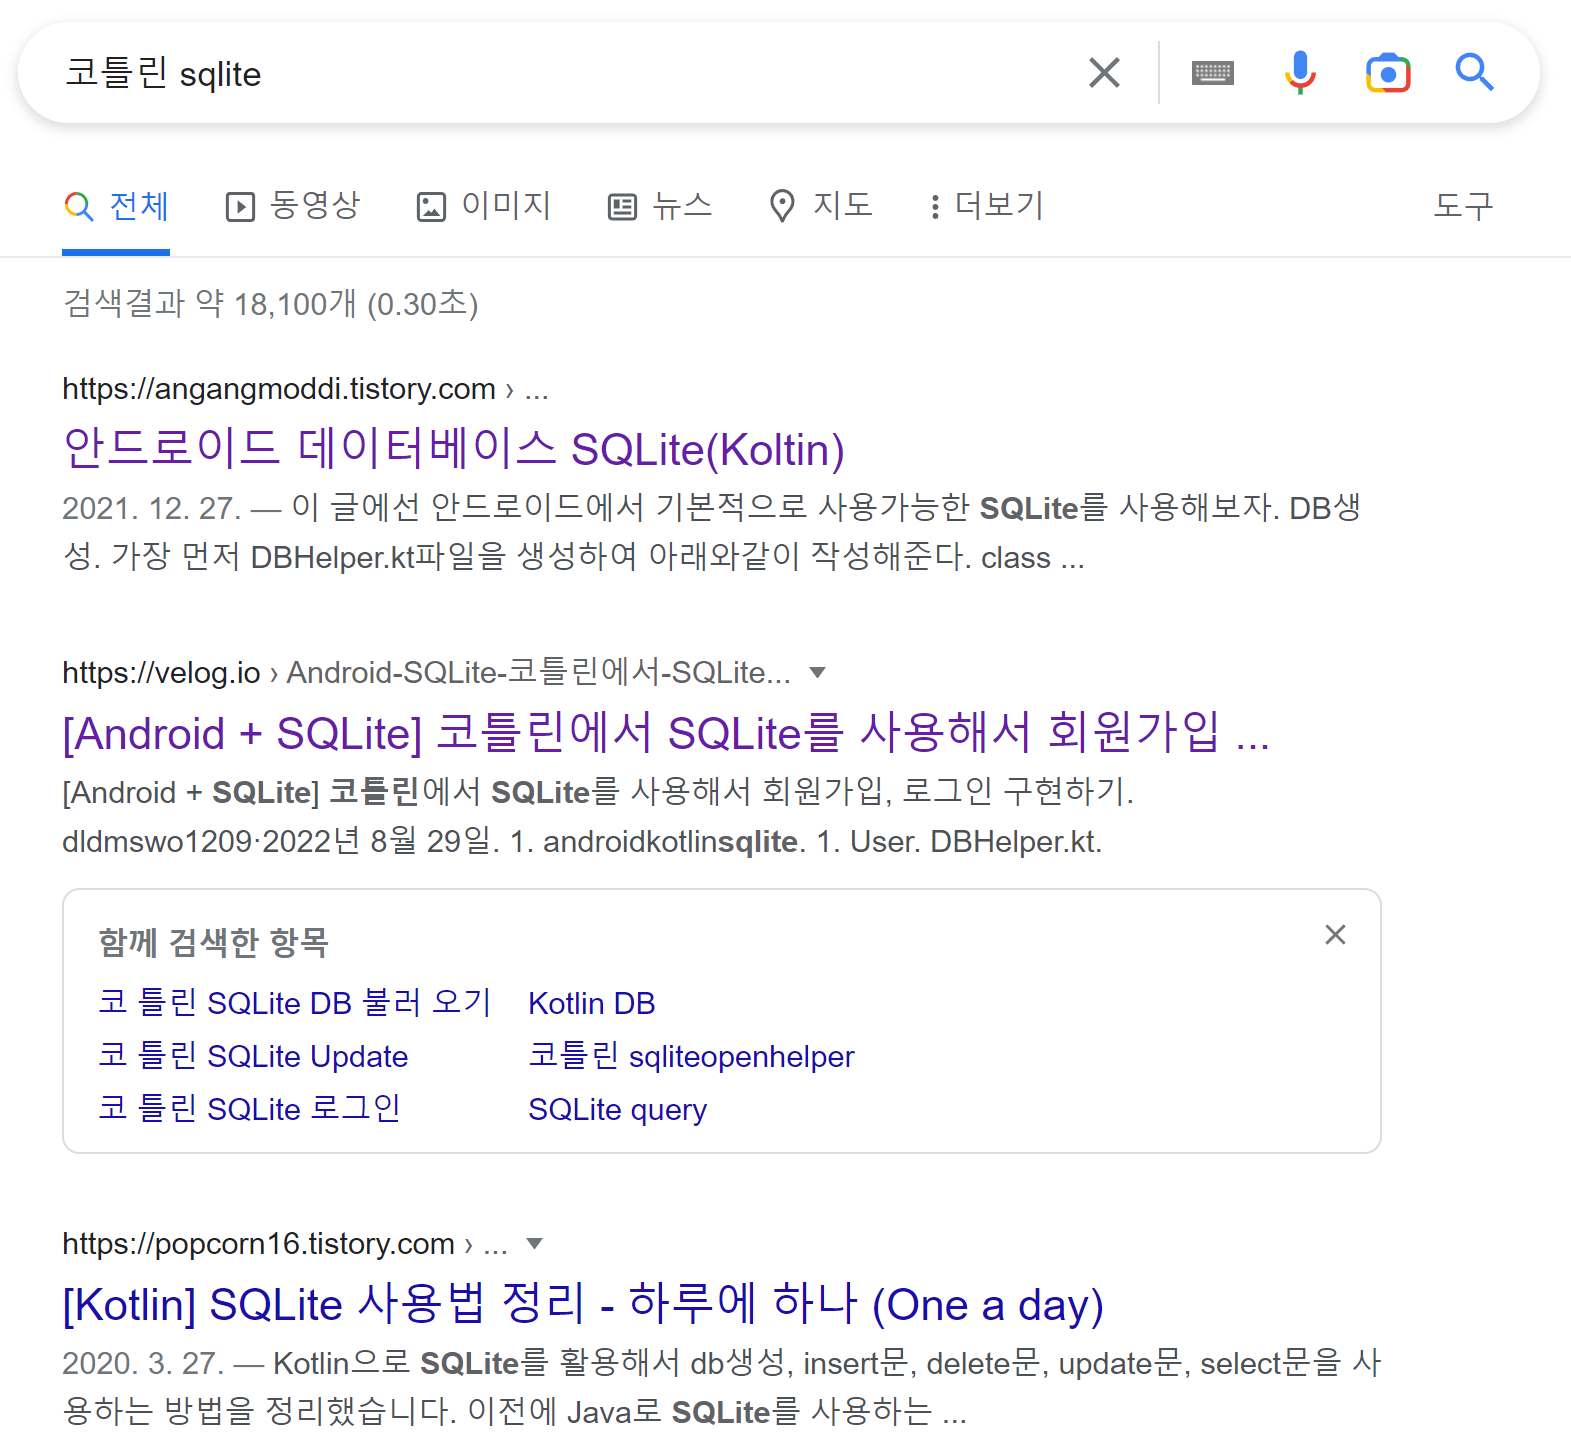The width and height of the screenshot is (1571, 1453).
Task: Open [Kotlin] SQLite 사용법 정리 result
Action: 583,1304
